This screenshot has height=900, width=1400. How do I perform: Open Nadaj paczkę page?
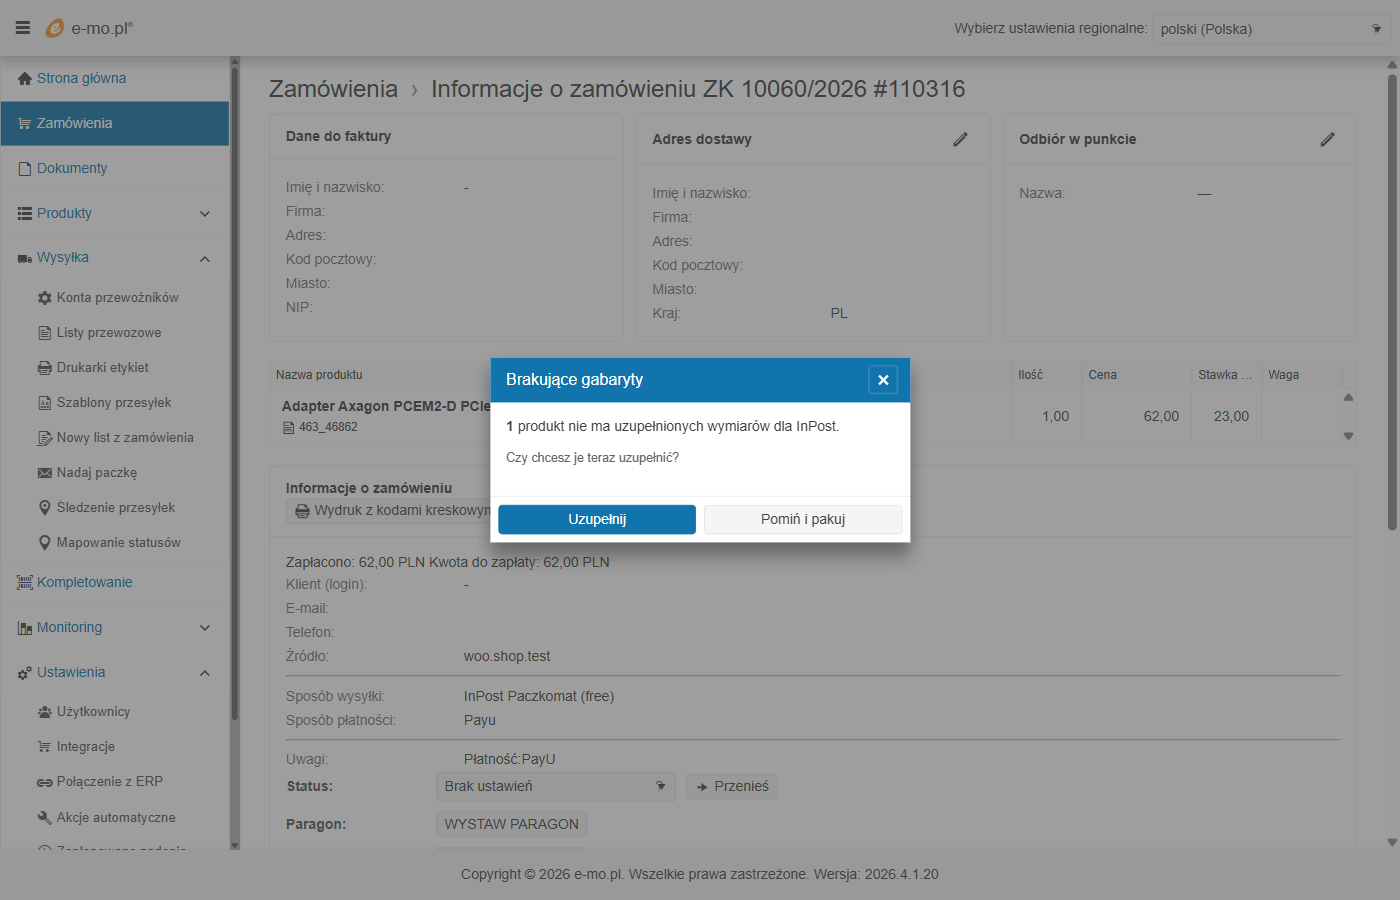coord(96,473)
